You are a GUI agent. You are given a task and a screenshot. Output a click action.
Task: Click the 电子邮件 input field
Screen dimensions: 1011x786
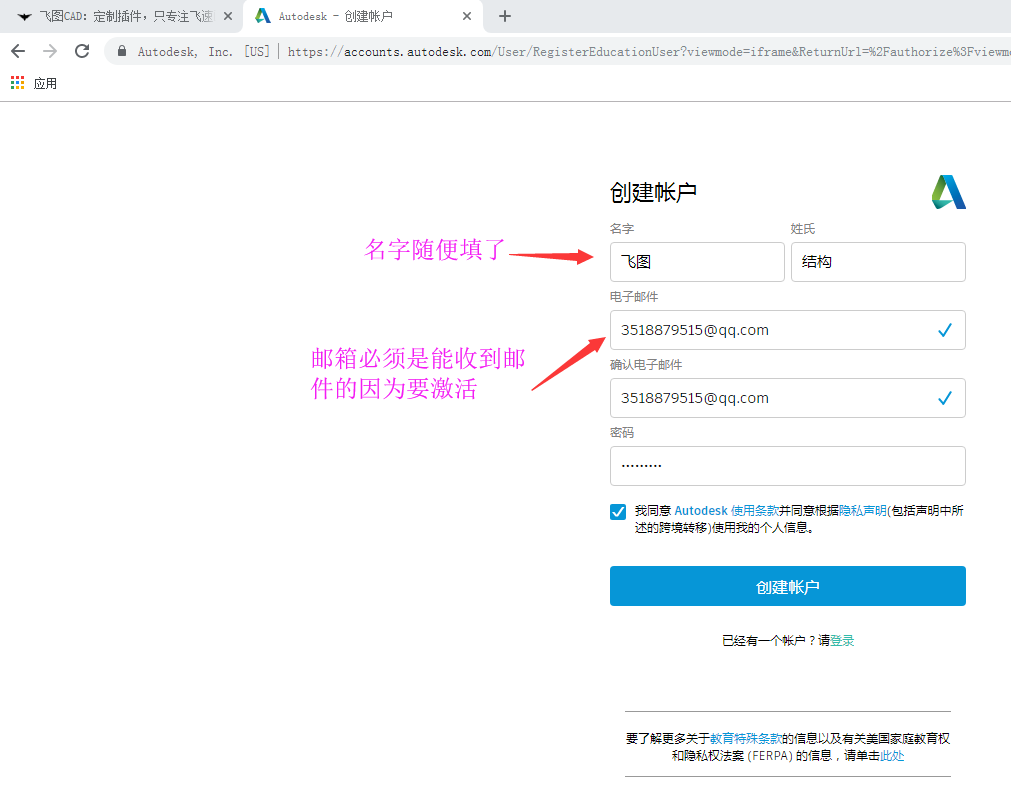click(x=787, y=330)
